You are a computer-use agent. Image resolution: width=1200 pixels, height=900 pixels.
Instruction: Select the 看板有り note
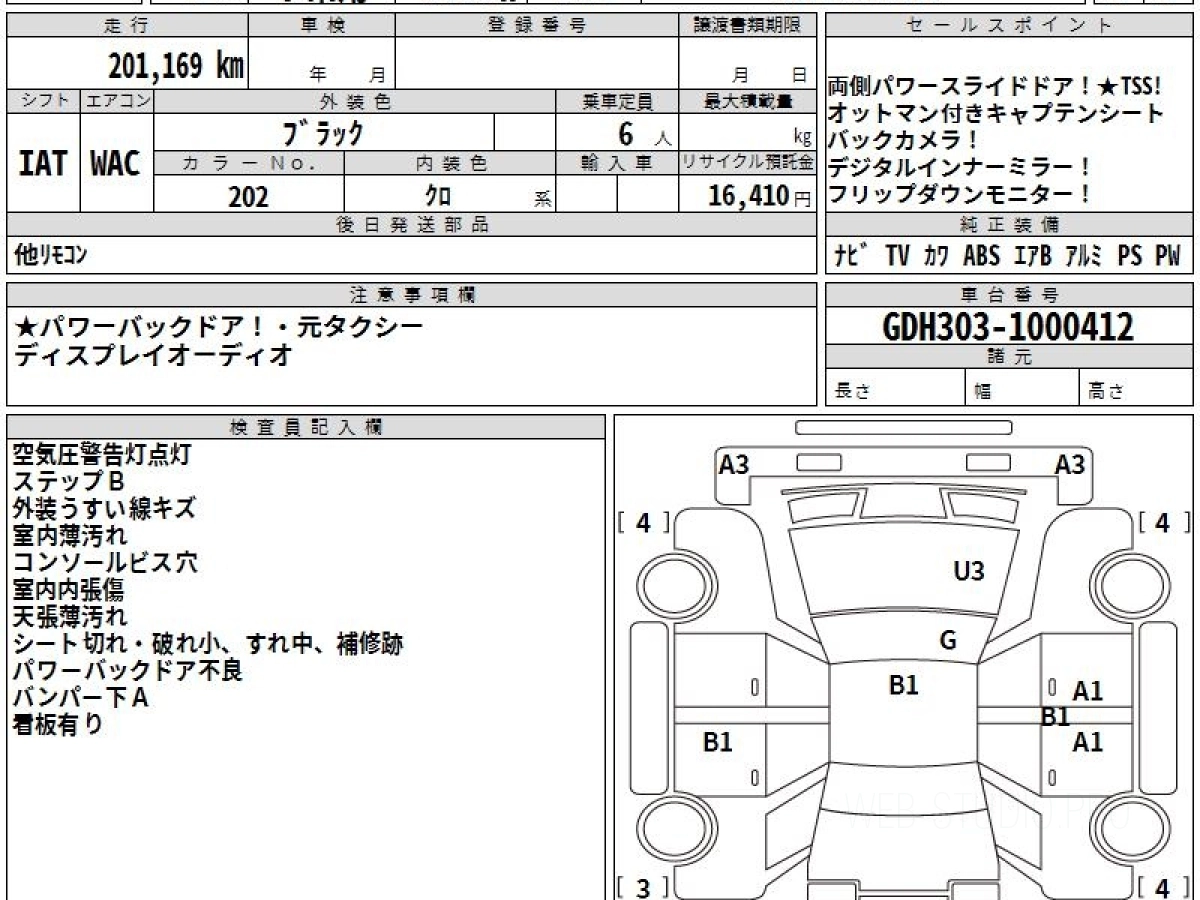click(x=58, y=725)
